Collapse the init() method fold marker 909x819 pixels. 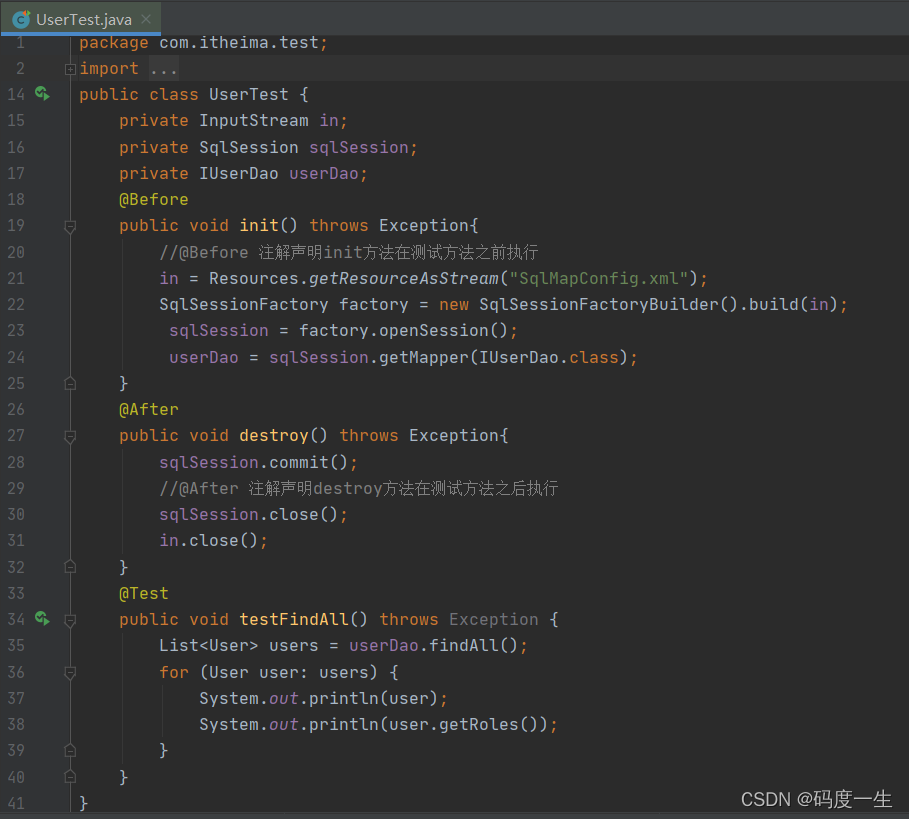tap(70, 227)
